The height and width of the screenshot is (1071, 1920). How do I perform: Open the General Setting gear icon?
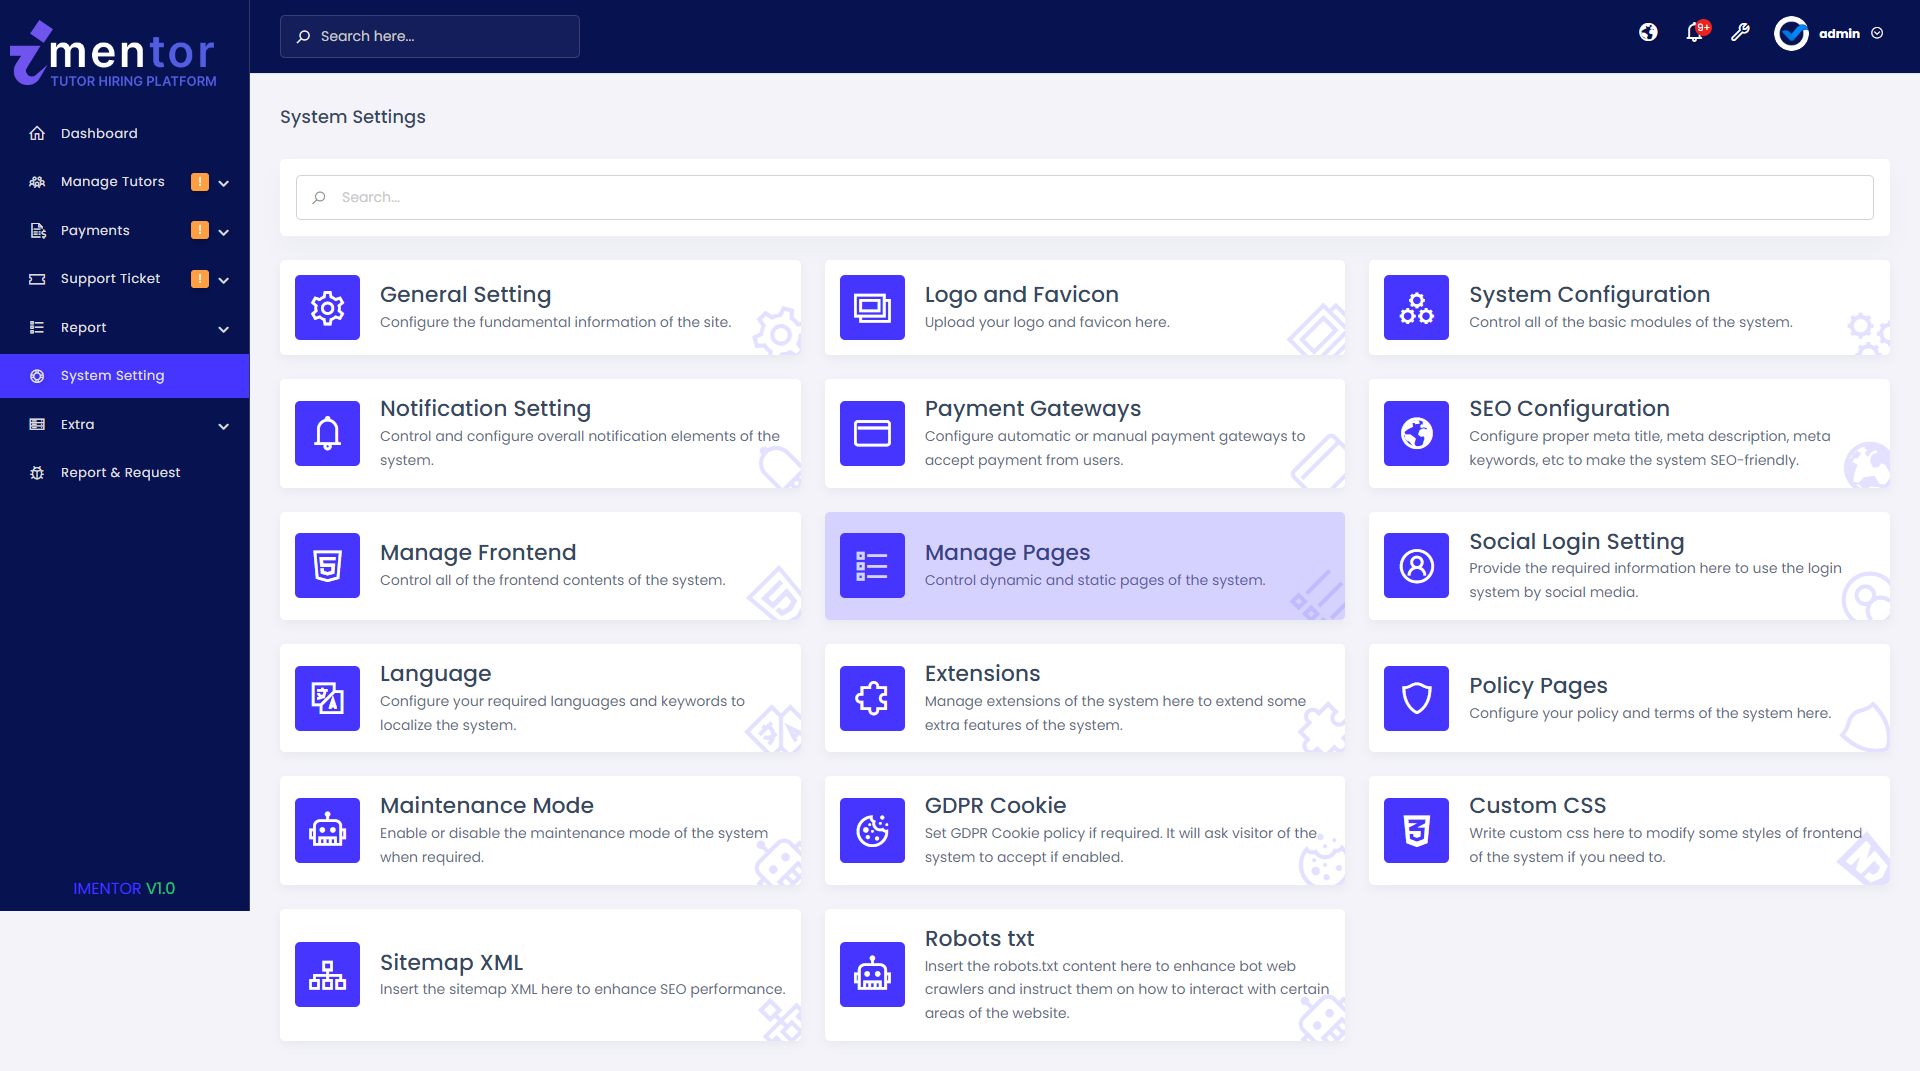327,307
